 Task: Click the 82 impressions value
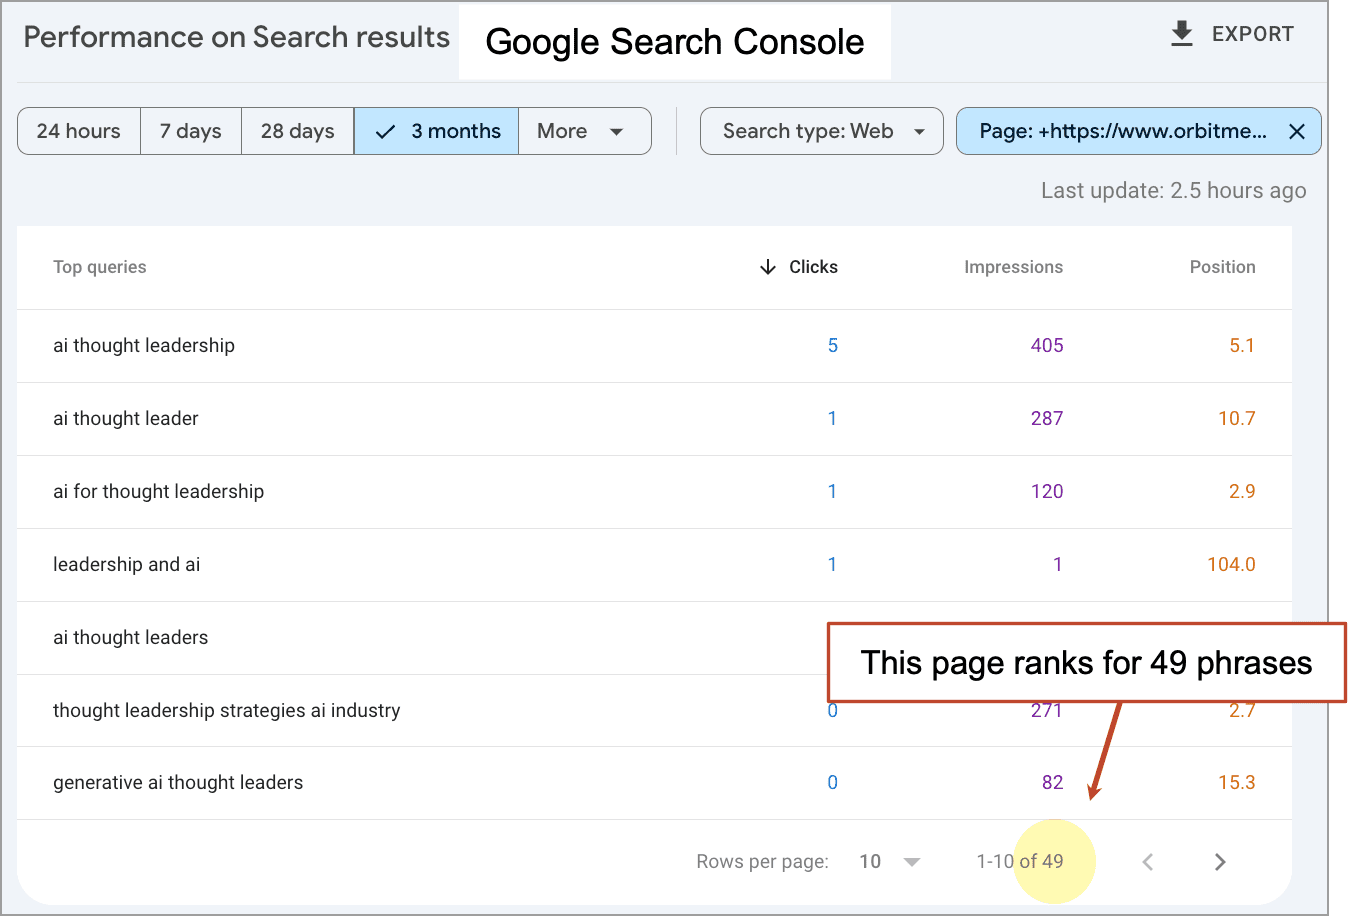tap(1053, 783)
